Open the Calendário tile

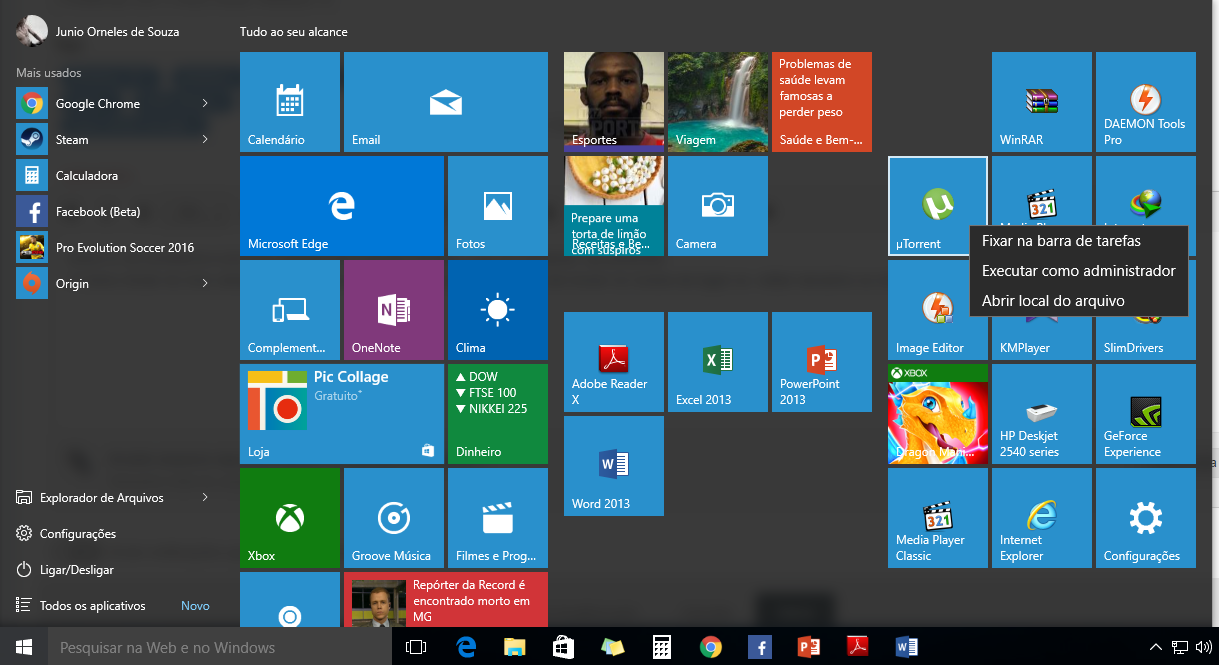(x=290, y=101)
